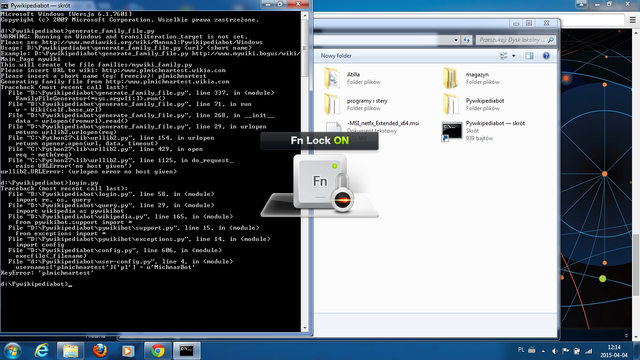
Task: Change view with the Explorer view icon
Action: (504, 56)
